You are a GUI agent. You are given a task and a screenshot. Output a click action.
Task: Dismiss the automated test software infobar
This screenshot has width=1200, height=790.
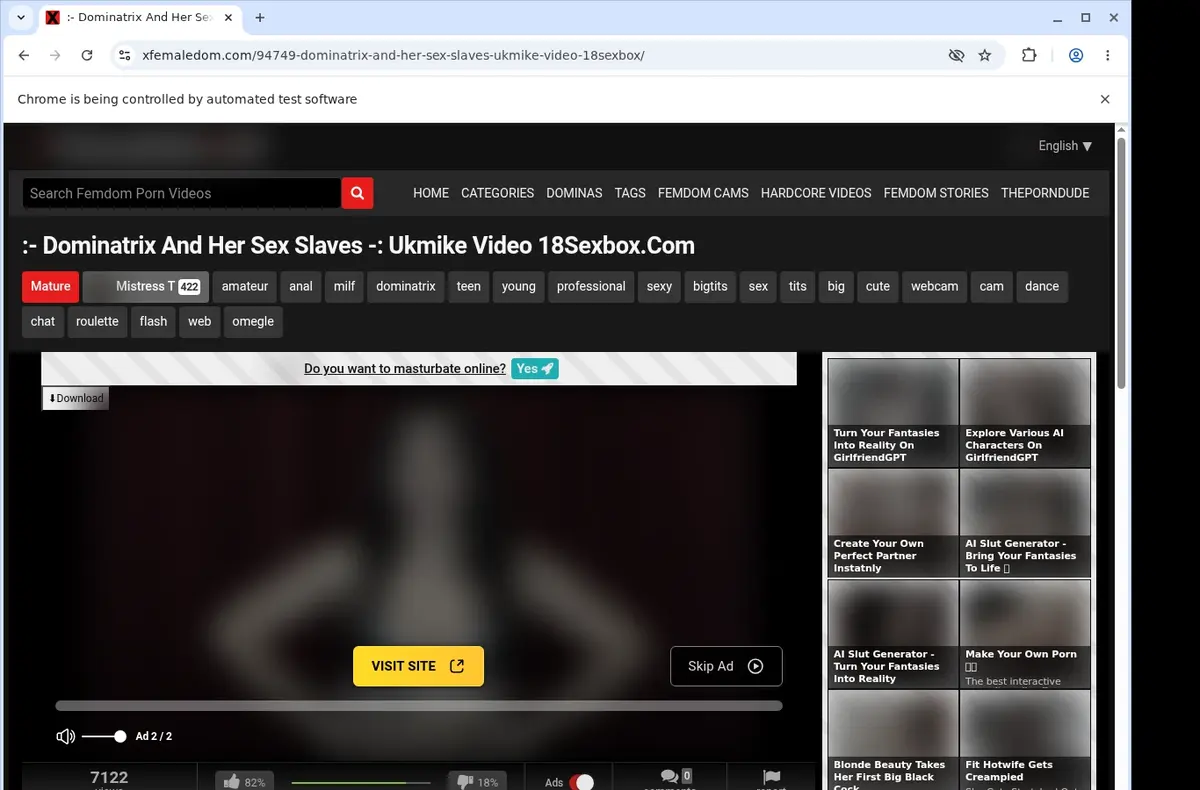point(1105,99)
